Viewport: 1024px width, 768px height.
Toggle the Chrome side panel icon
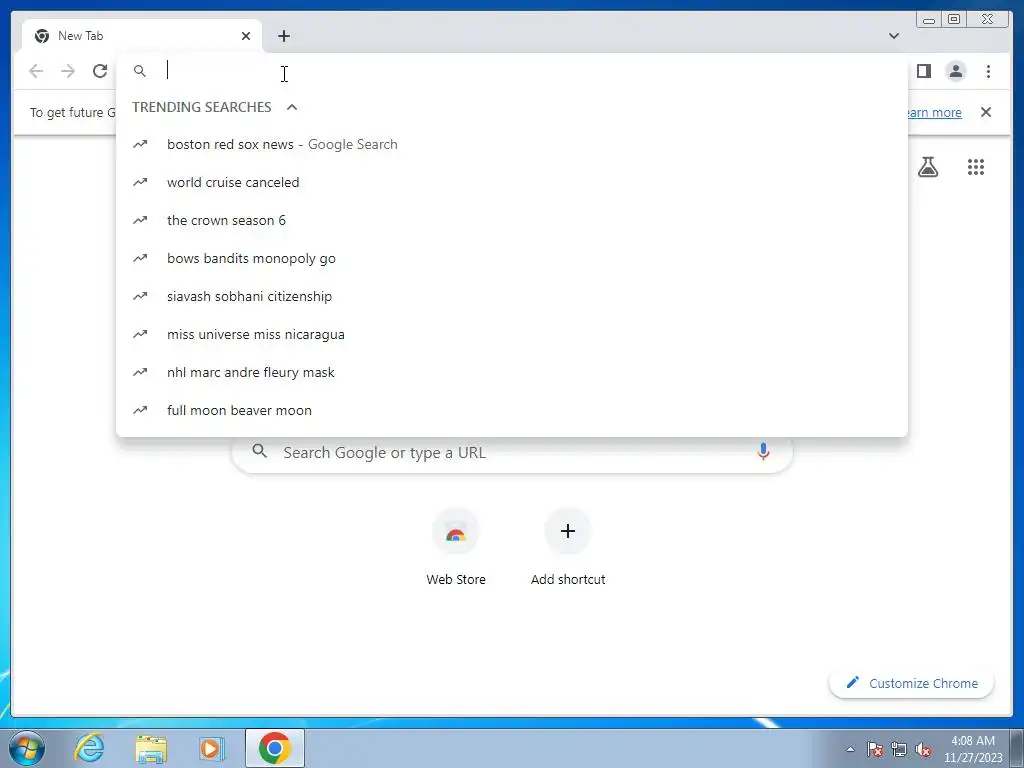pos(923,71)
